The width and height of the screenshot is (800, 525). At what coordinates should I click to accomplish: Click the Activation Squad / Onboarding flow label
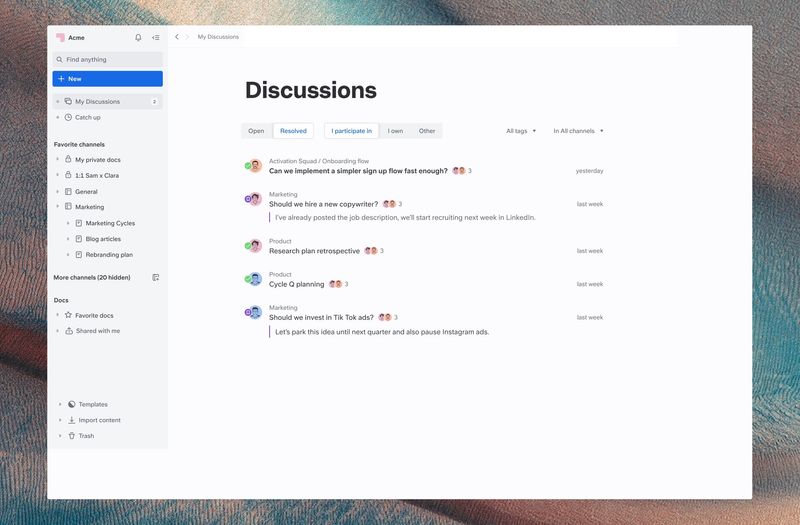pos(319,161)
